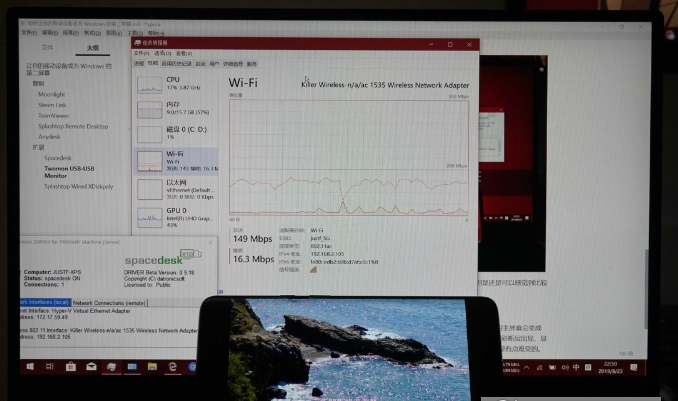The width and height of the screenshot is (678, 401).
Task: Open Internet Explorer from the taskbar
Action: pyautogui.click(x=173, y=367)
